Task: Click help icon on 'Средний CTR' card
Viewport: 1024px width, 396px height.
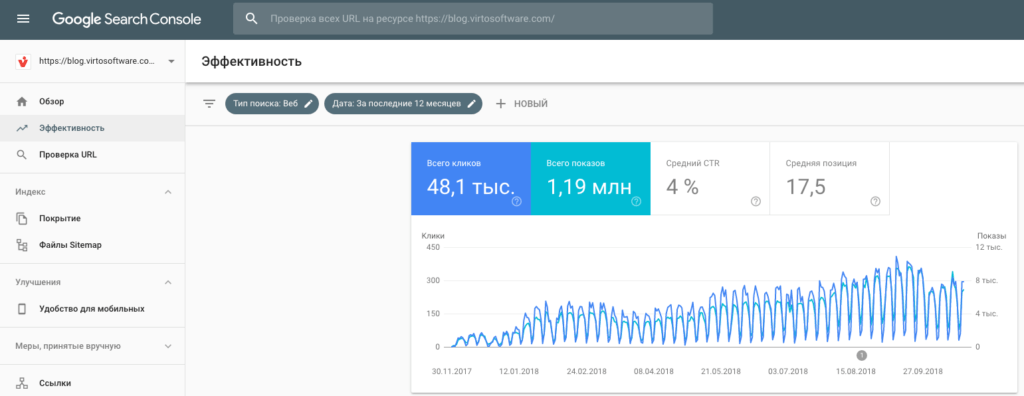Action: pyautogui.click(x=756, y=201)
